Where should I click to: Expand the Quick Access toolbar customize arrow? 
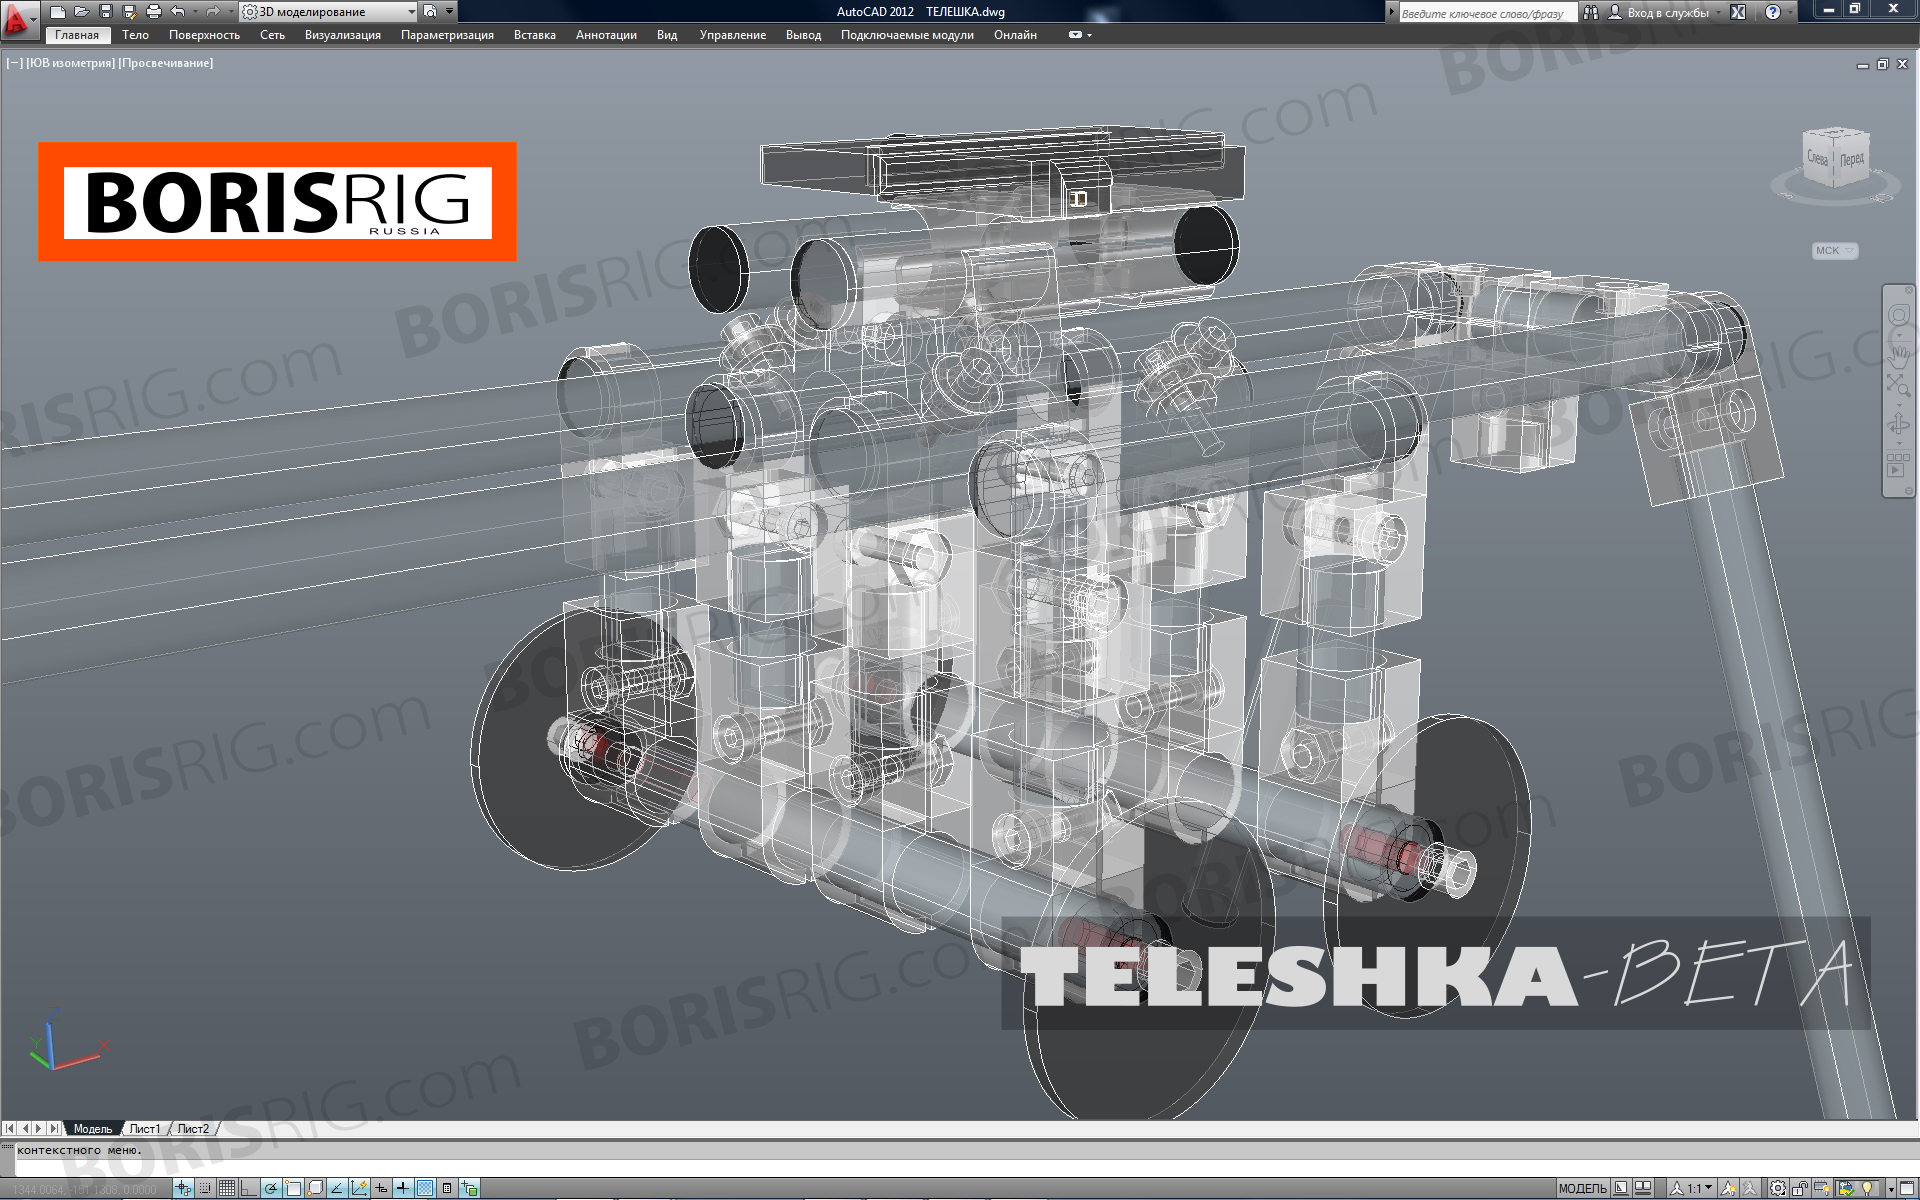[449, 11]
